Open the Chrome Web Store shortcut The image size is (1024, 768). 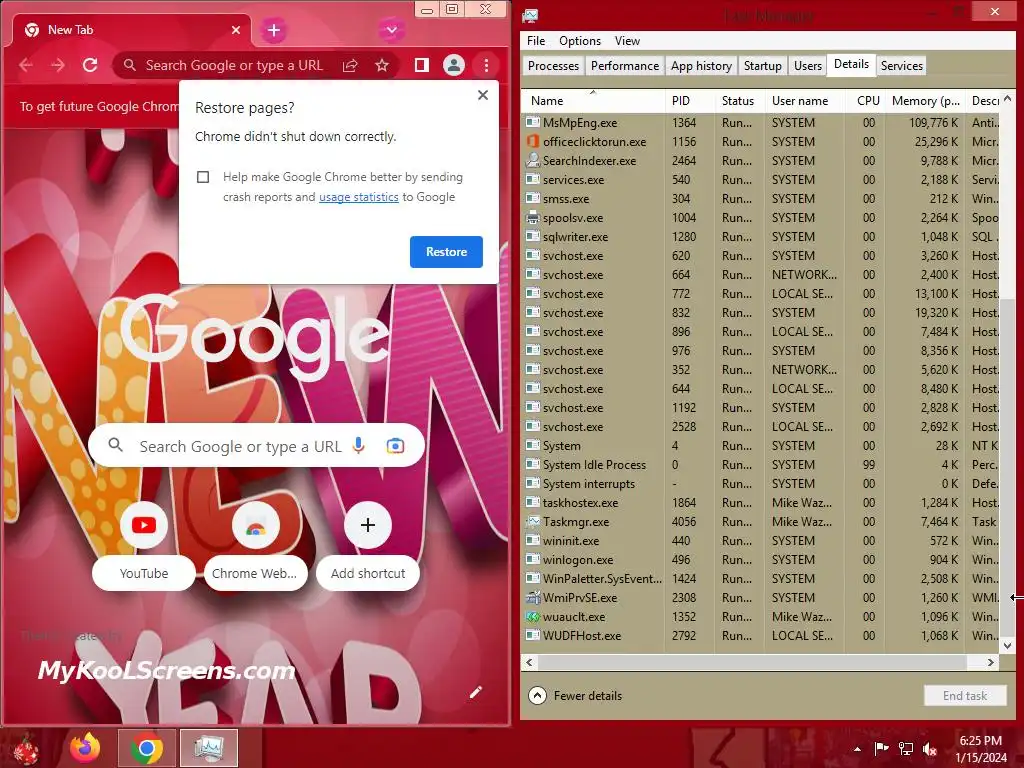pyautogui.click(x=255, y=547)
